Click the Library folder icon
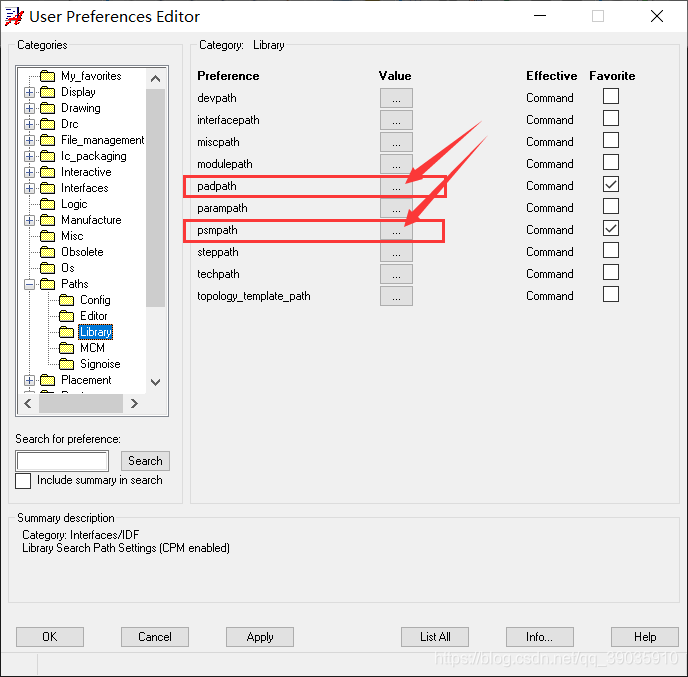The image size is (688, 677). point(67,332)
